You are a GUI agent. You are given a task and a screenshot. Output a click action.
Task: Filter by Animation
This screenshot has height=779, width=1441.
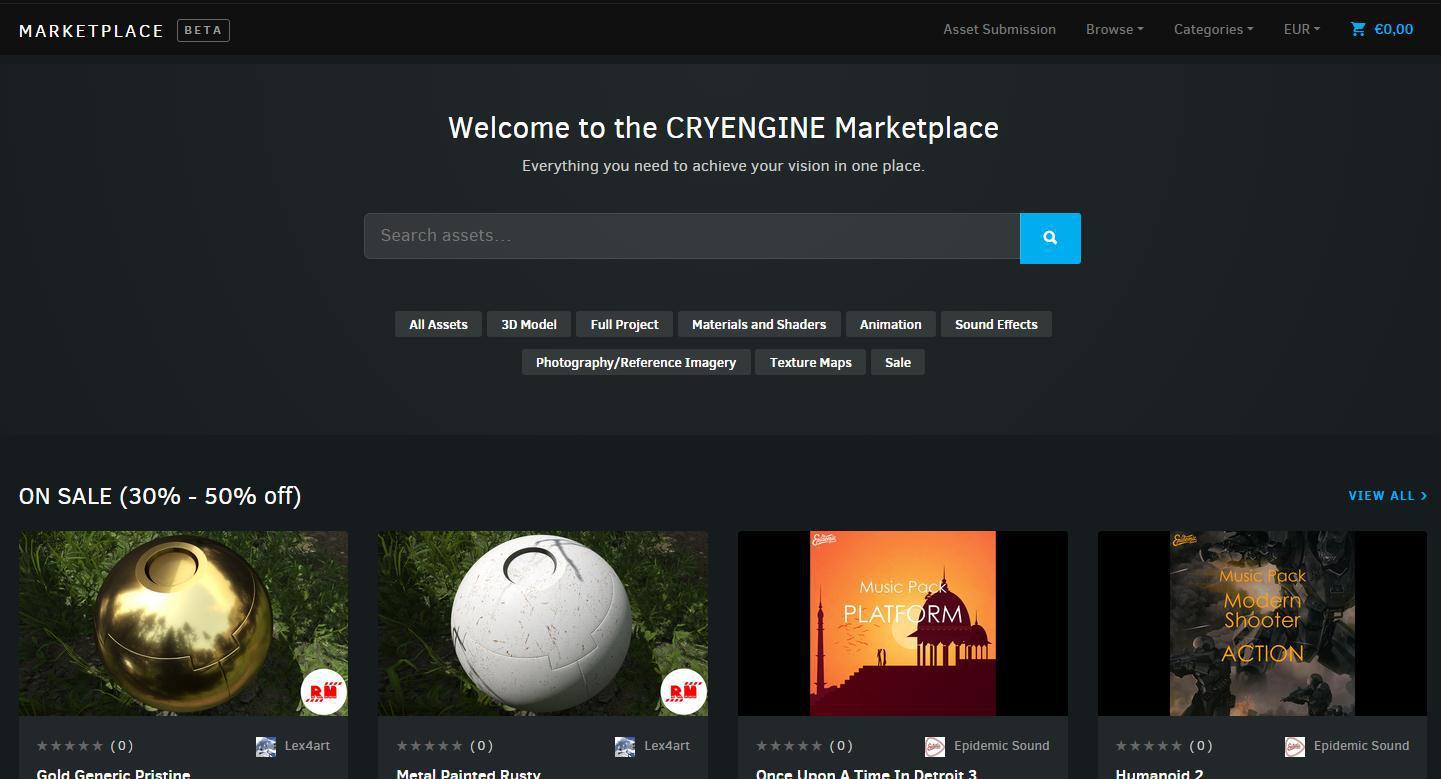coord(890,324)
